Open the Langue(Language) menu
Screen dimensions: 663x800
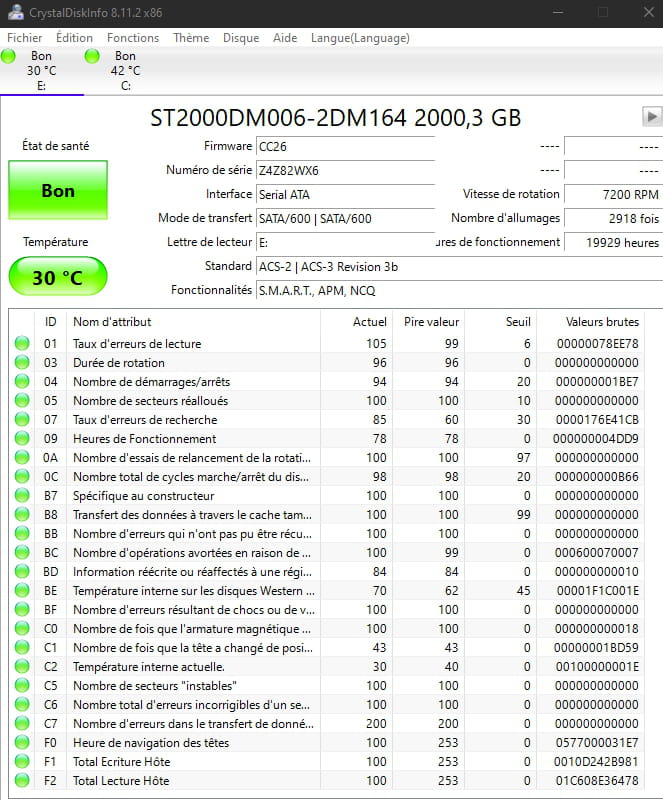tap(360, 38)
